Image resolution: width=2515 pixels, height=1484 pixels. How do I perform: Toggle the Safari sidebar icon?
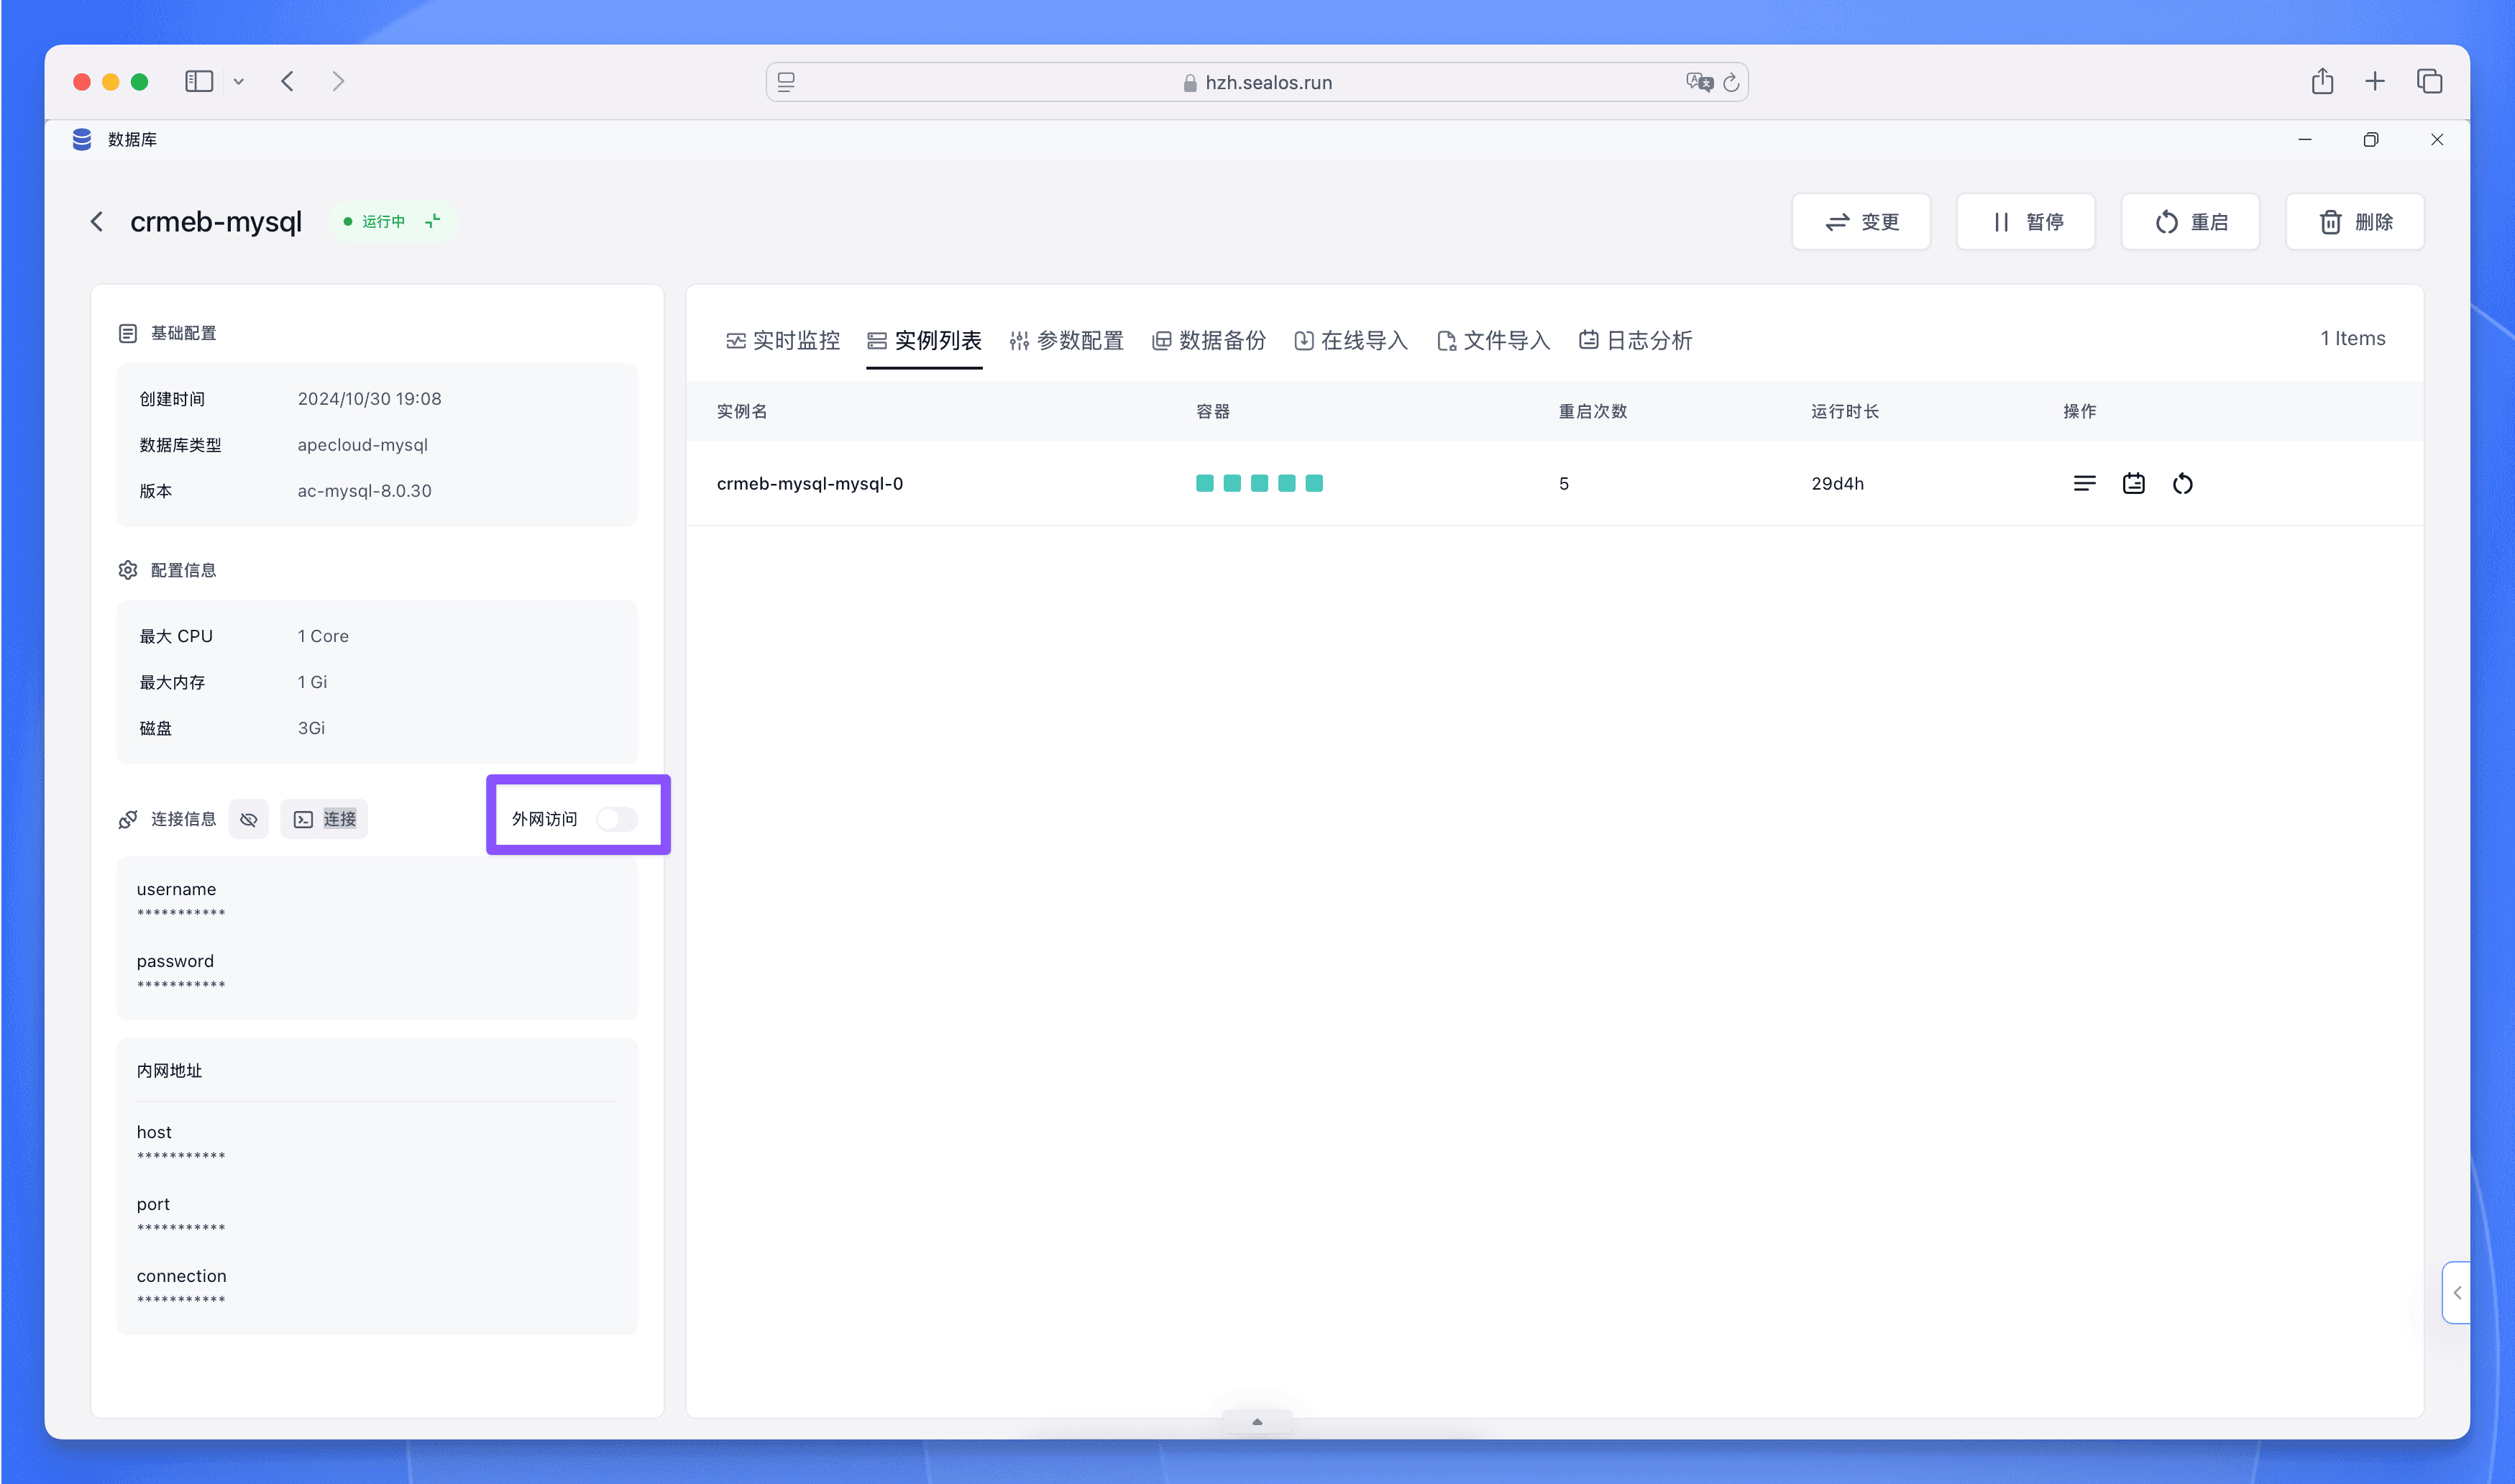point(199,81)
